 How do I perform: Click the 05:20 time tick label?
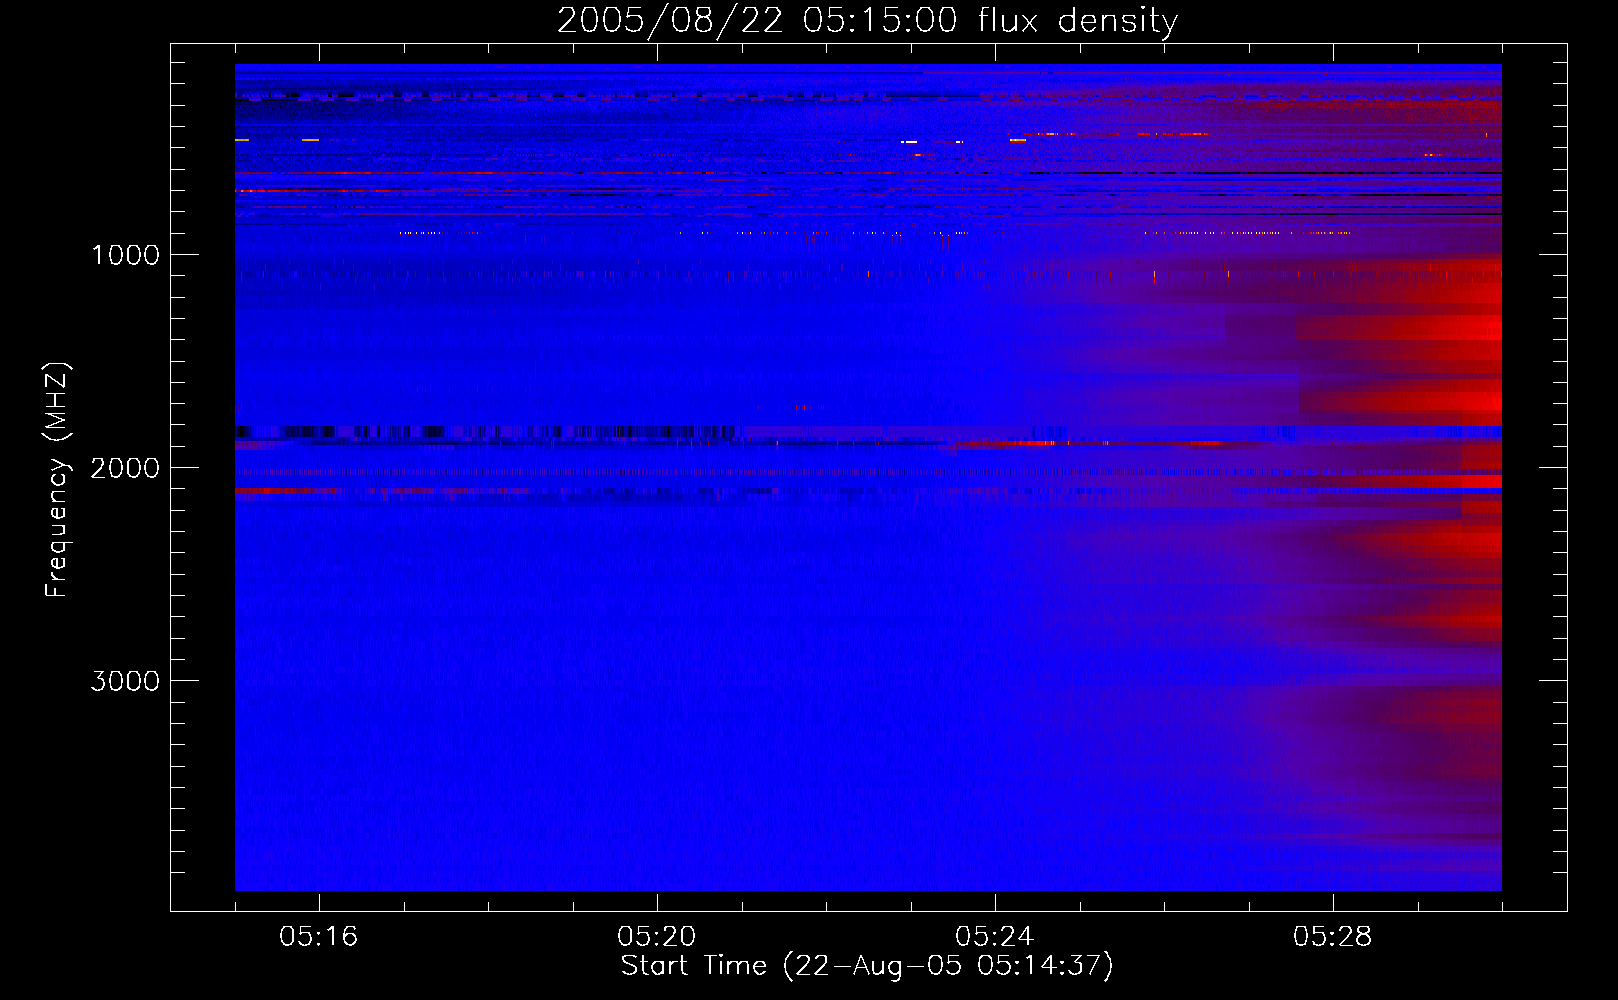(657, 937)
